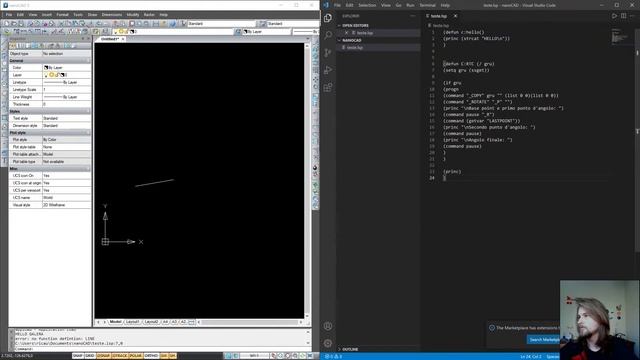Open the color By Layer dropdown

(x=267, y=31)
